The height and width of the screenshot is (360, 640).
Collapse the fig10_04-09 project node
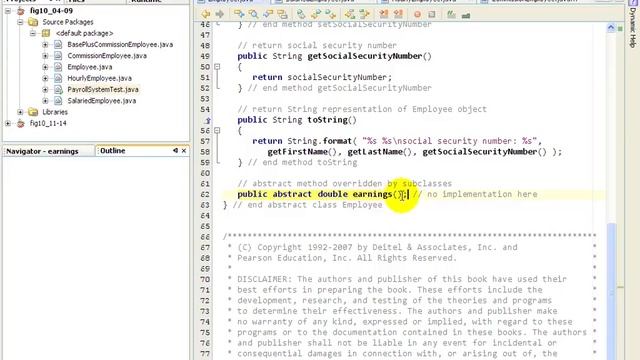[x=8, y=11]
